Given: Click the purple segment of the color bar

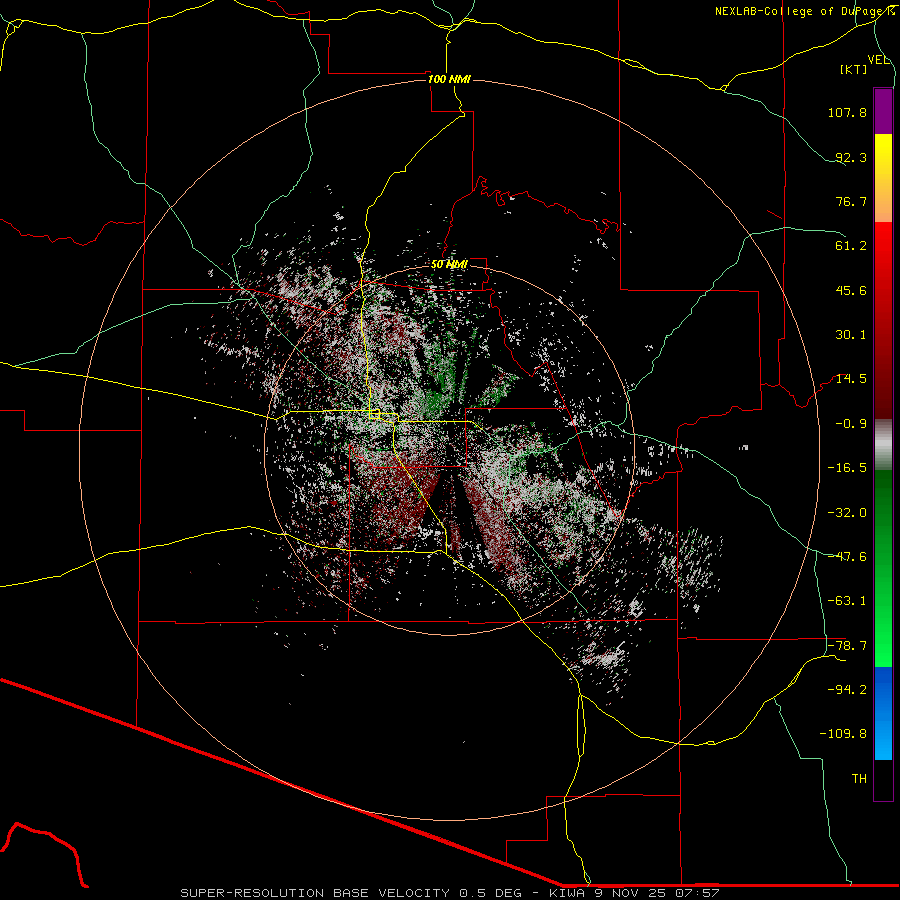Looking at the screenshot, I should pos(883,112).
